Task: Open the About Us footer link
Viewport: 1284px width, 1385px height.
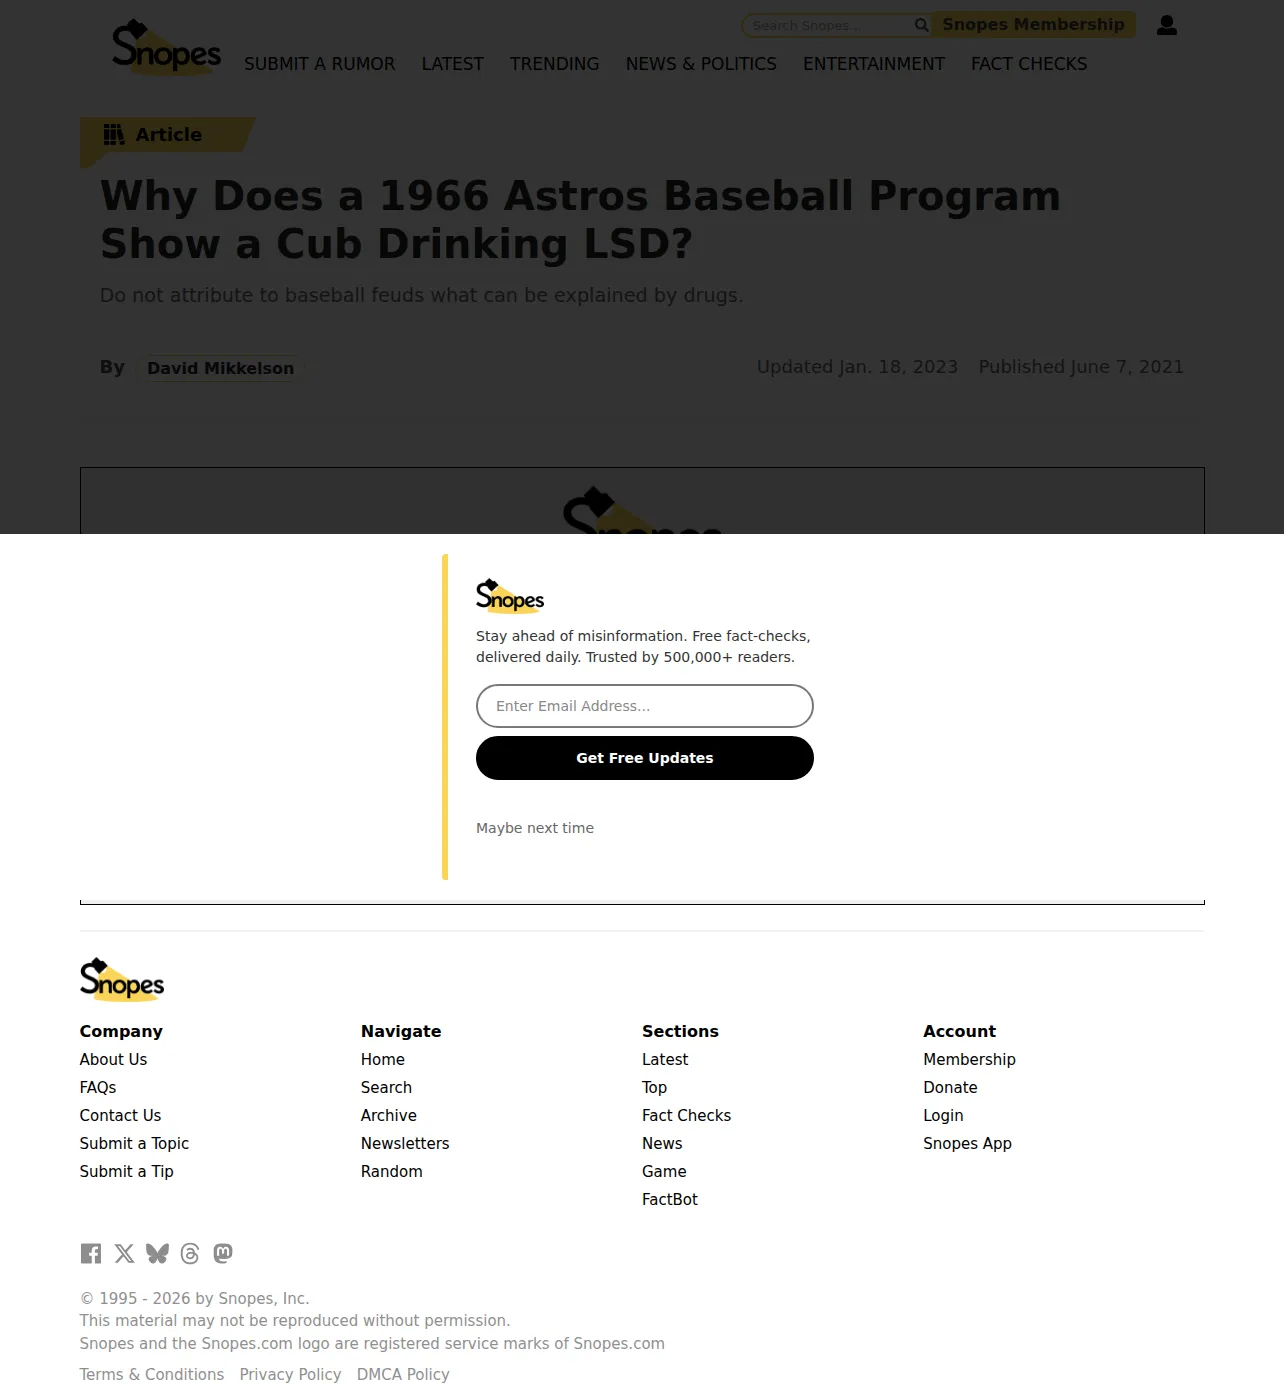Action: pyautogui.click(x=113, y=1059)
